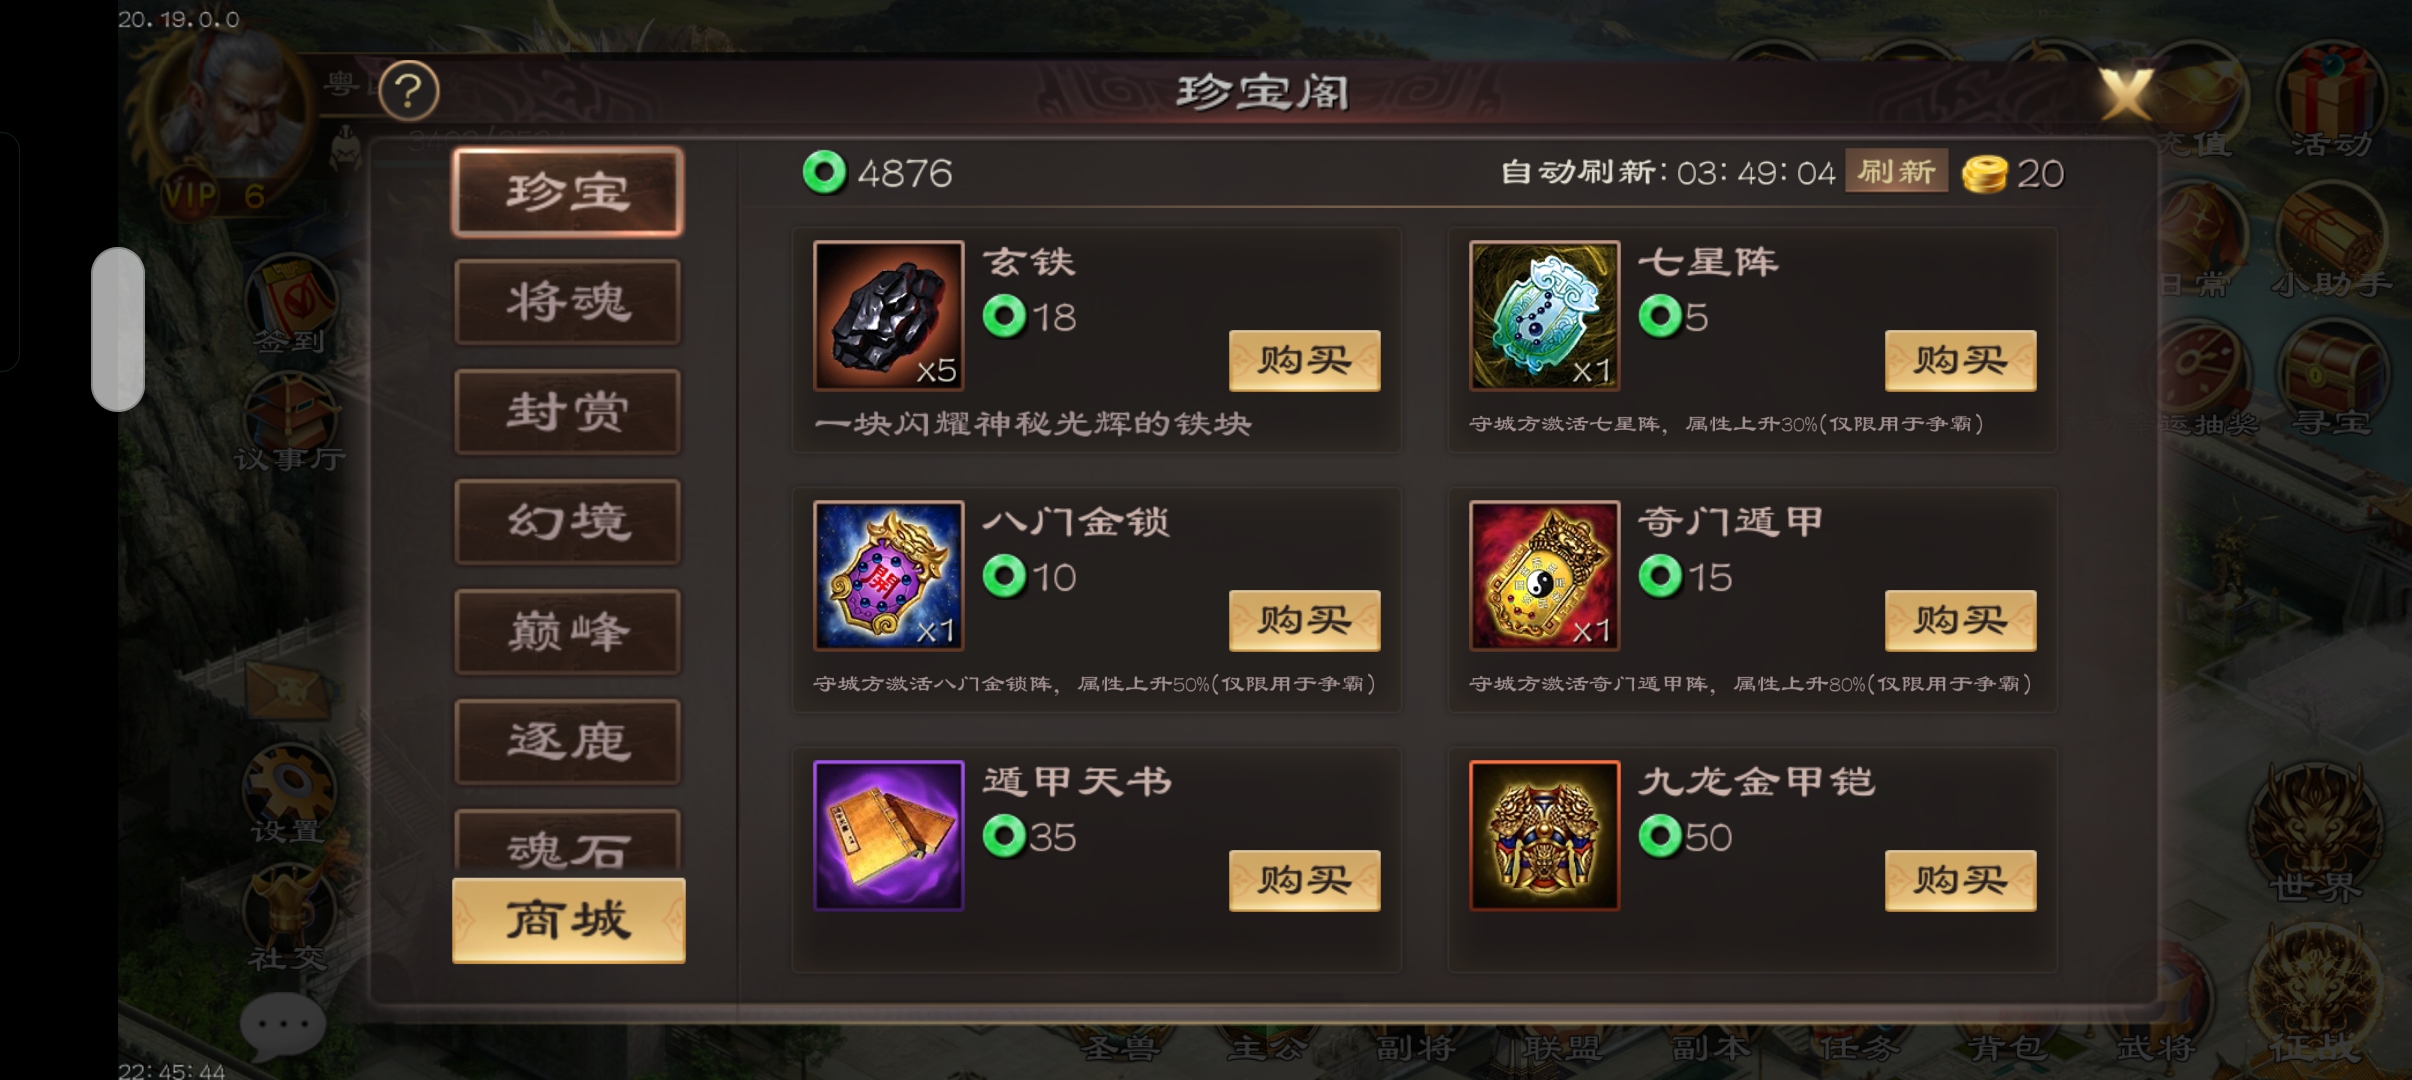The height and width of the screenshot is (1080, 2412).
Task: Switch to the 封赏 tab
Action: pos(567,412)
